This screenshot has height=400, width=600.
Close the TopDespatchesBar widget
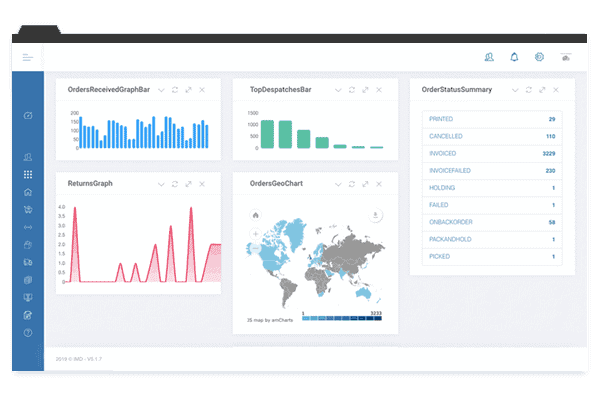point(379,90)
